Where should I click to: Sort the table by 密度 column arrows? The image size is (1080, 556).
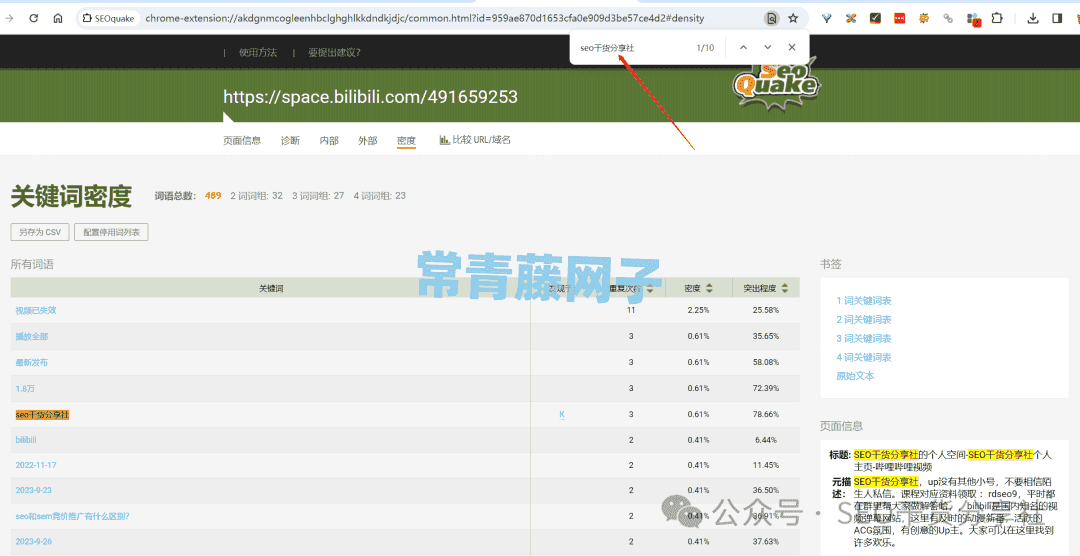[709, 288]
